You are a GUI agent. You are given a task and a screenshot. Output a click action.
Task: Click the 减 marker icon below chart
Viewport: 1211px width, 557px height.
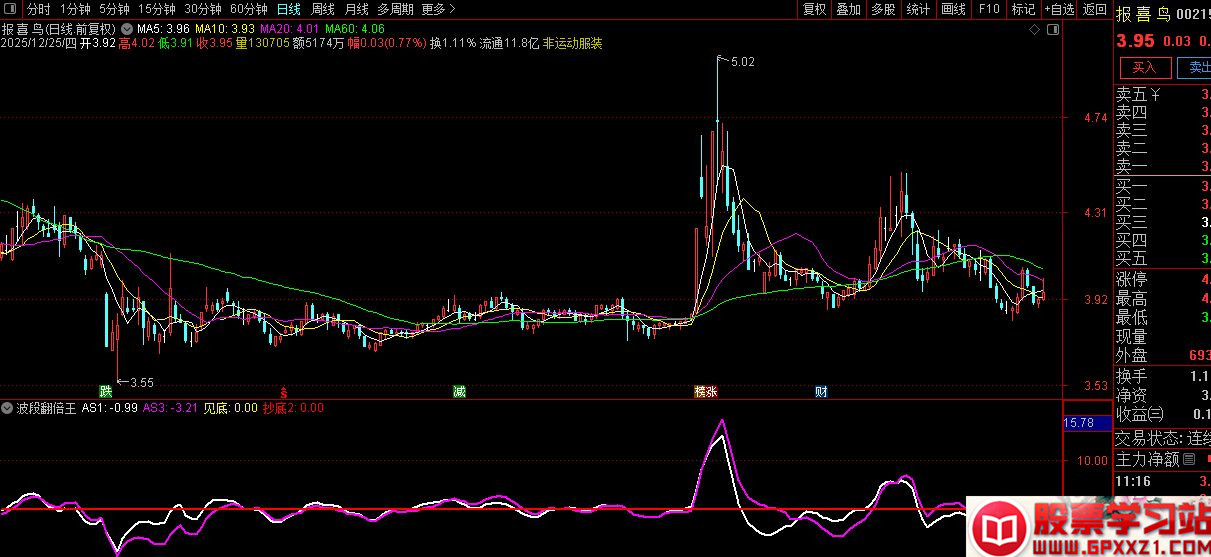pos(459,391)
